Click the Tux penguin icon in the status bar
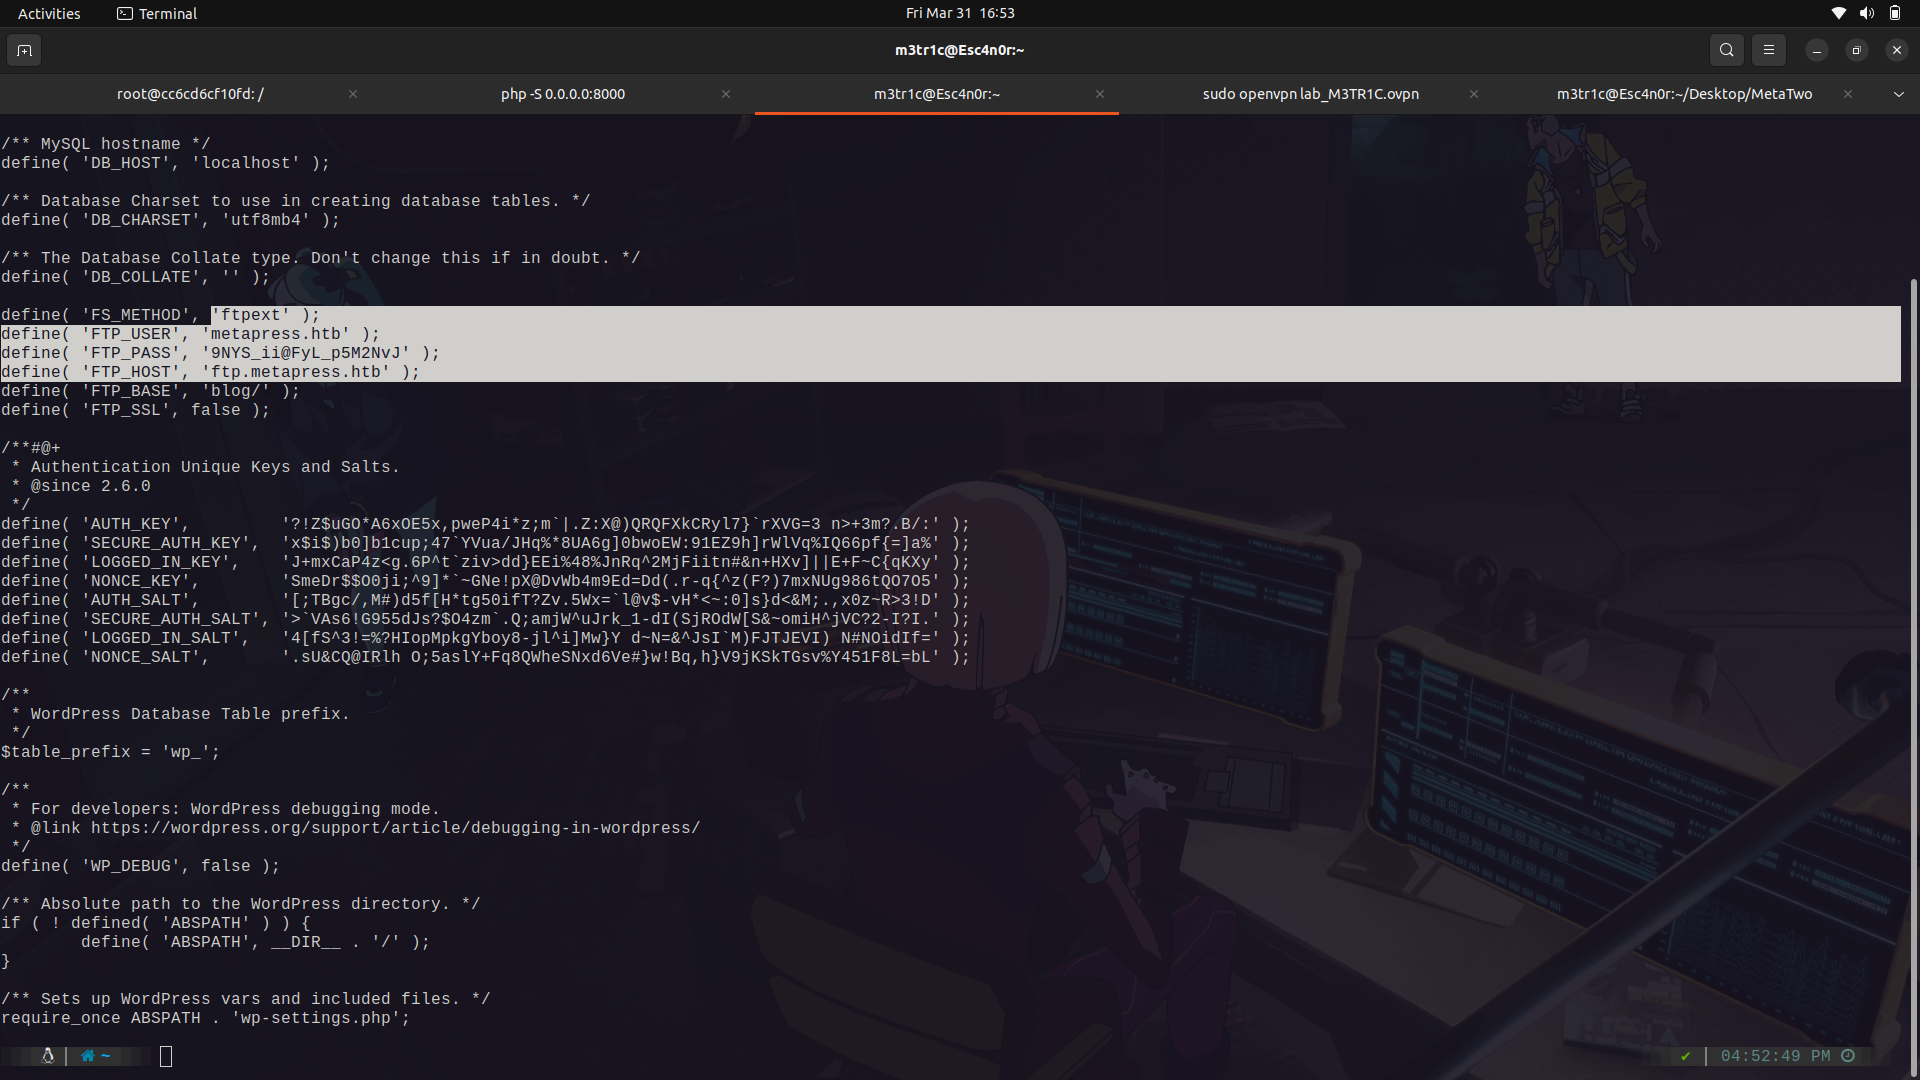The height and width of the screenshot is (1080, 1920). point(46,1055)
